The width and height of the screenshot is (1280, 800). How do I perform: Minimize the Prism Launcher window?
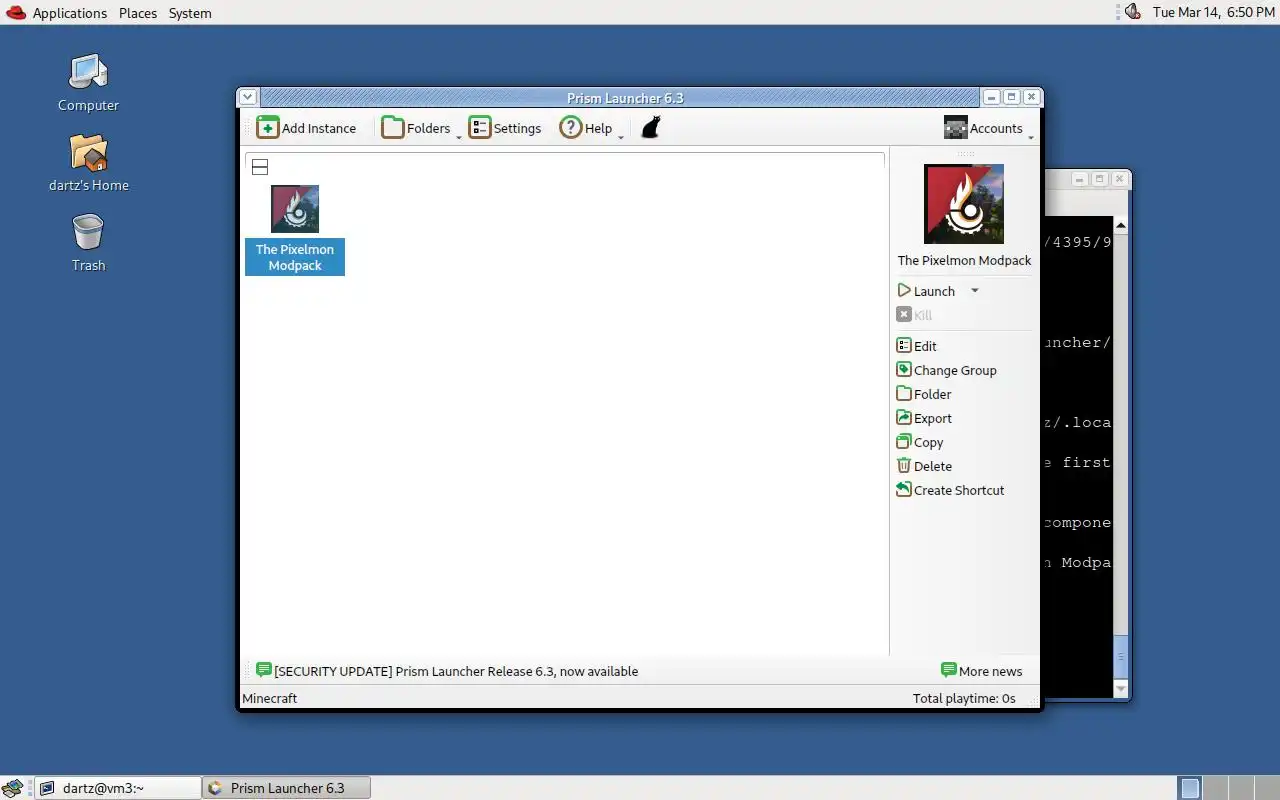991,97
